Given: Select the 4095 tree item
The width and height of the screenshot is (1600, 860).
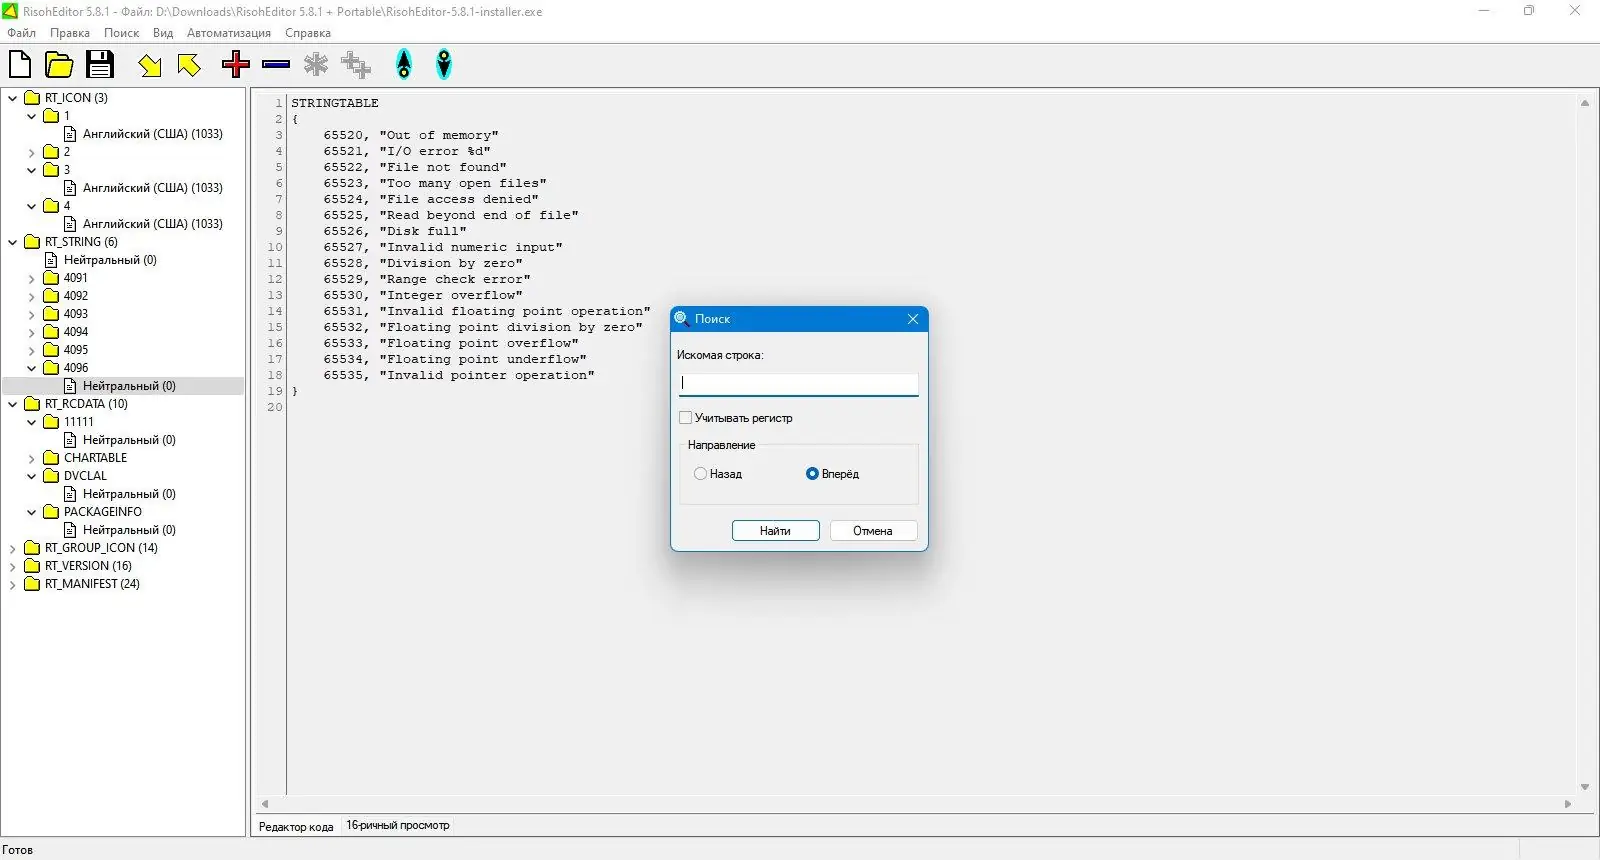Looking at the screenshot, I should [76, 350].
